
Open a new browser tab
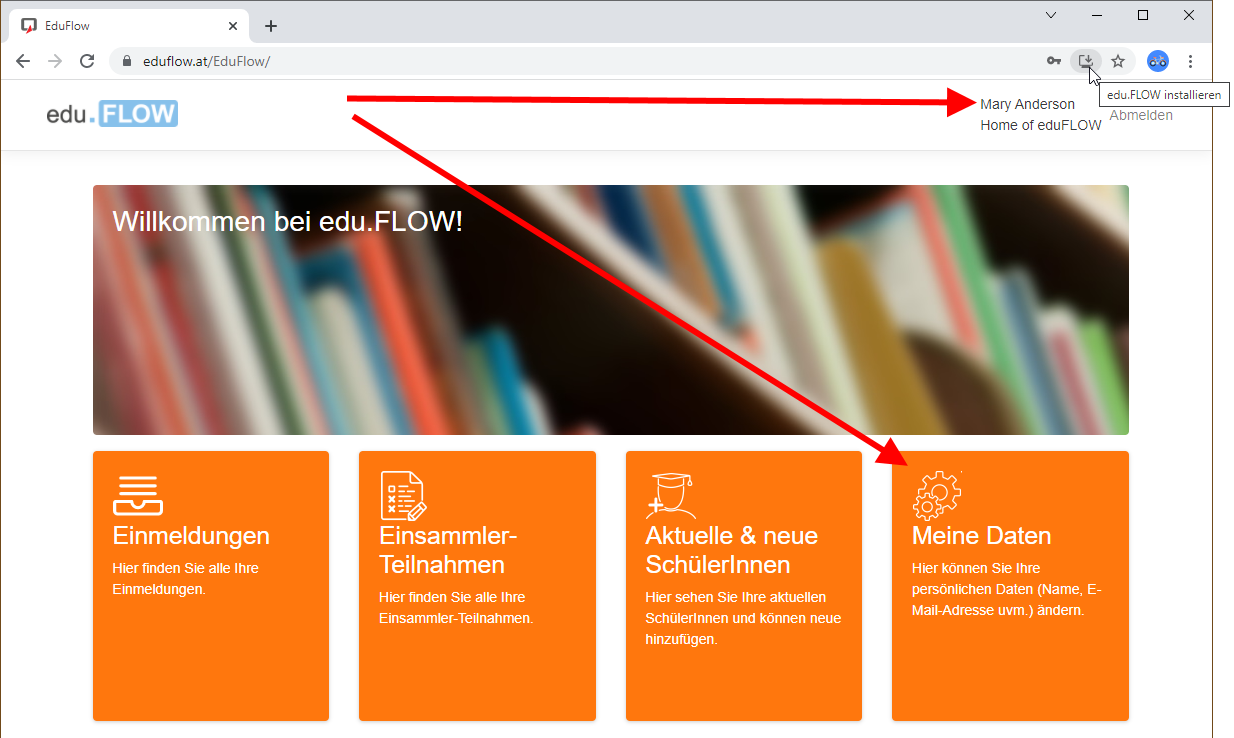(270, 26)
